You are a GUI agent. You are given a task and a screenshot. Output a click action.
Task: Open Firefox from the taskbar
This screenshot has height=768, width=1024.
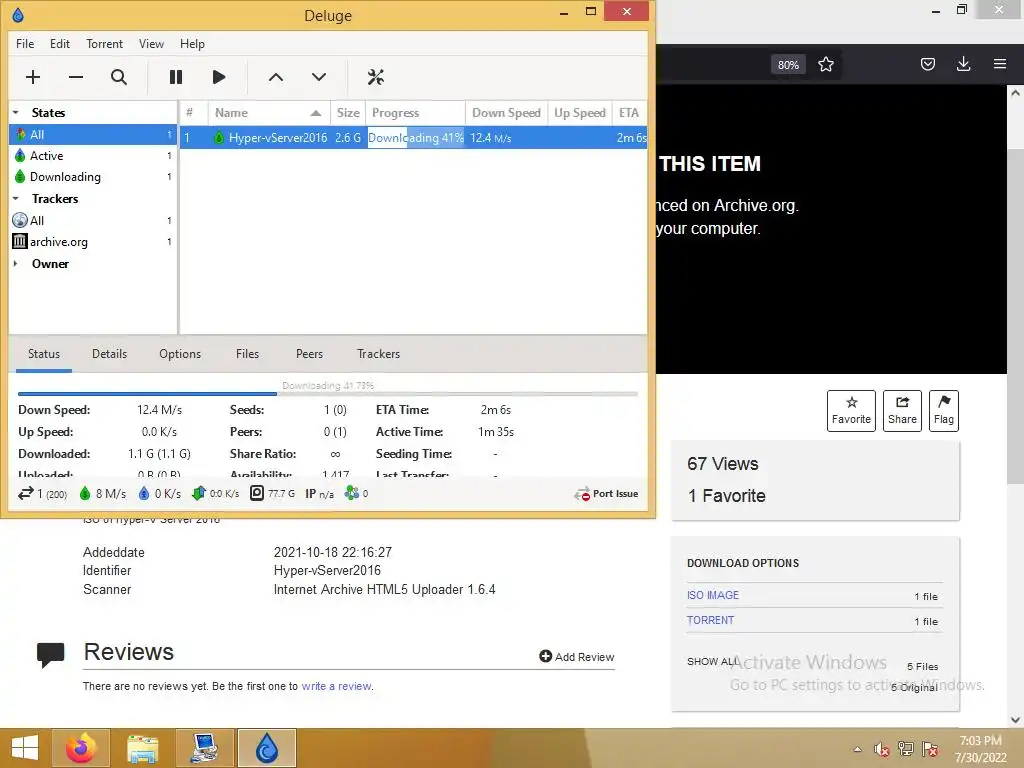click(81, 748)
